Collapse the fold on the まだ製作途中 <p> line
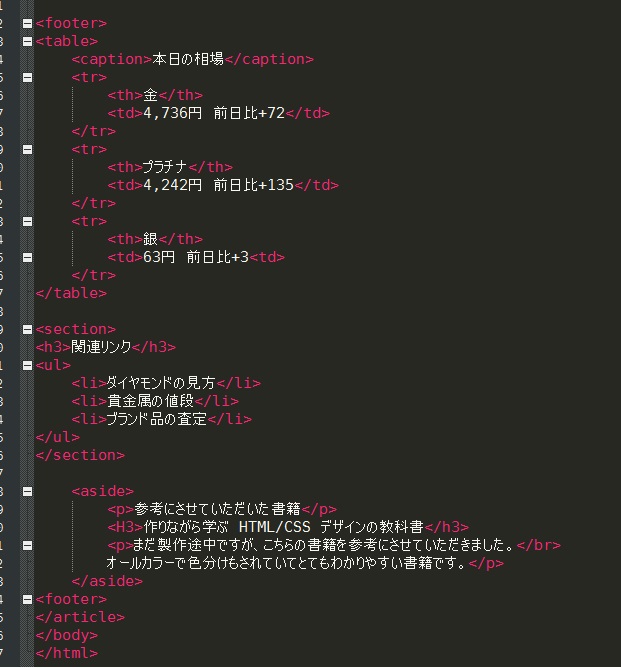The image size is (621, 668). pyautogui.click(x=27, y=545)
